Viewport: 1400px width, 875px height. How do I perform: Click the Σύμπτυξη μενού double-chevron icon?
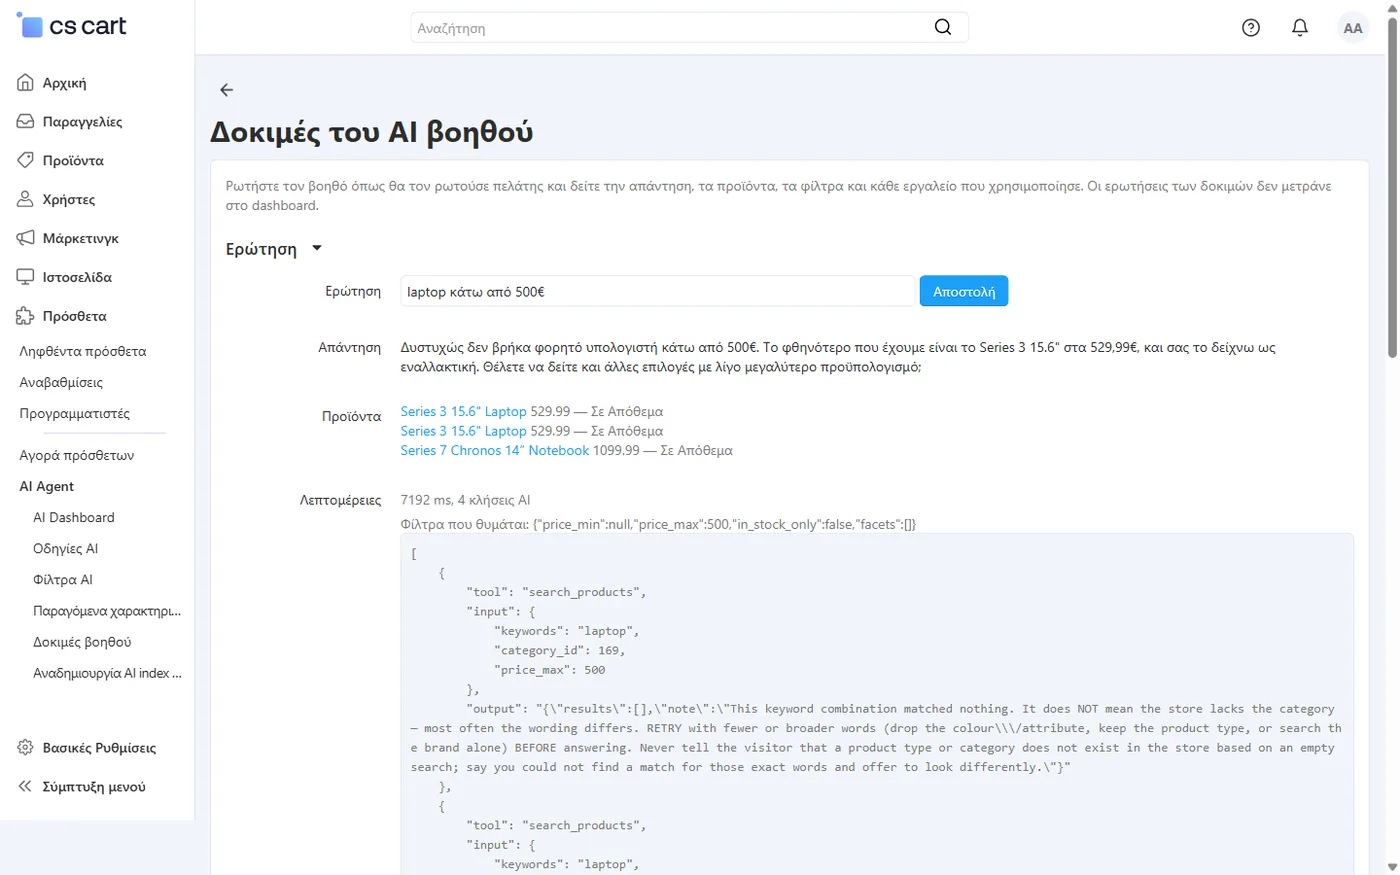[25, 787]
